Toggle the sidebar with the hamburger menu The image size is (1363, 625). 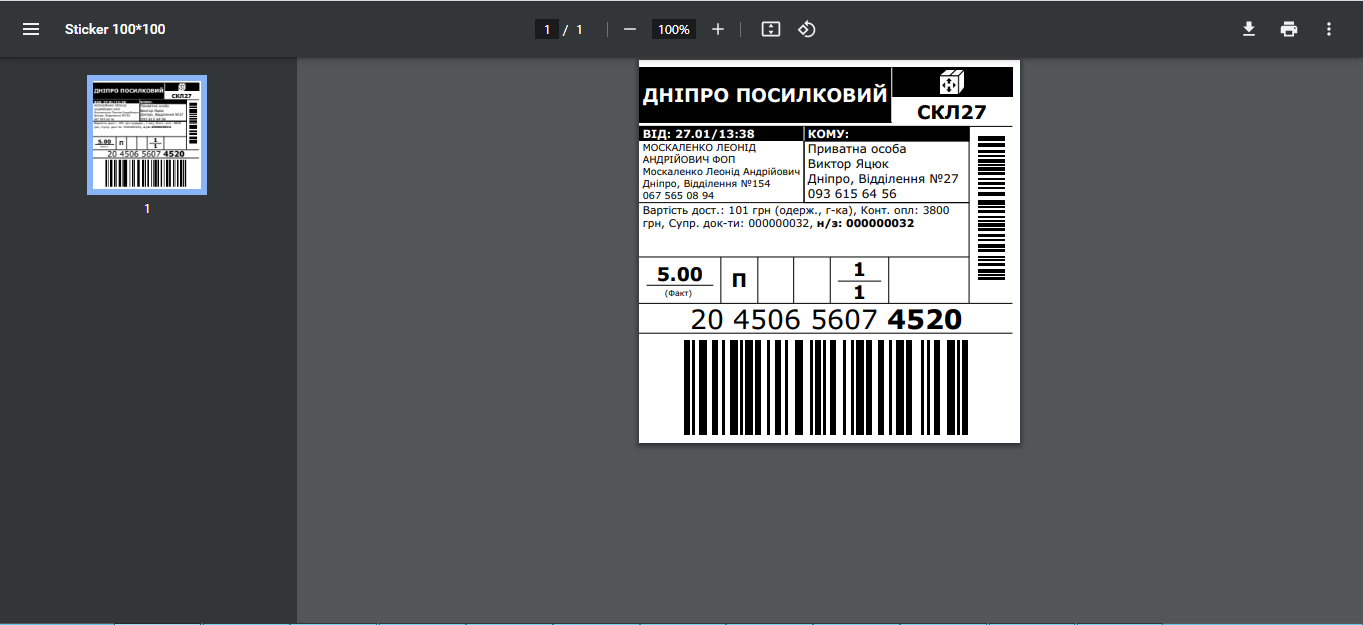[31, 29]
